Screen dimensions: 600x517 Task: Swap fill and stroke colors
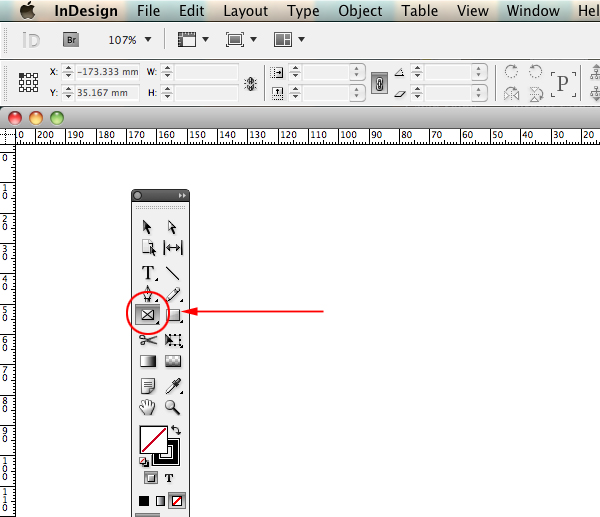[176, 430]
